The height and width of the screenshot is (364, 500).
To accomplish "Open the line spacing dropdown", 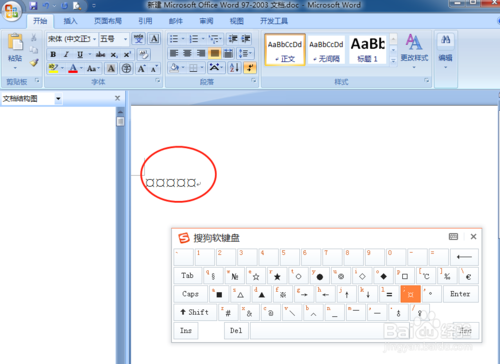I will pyautogui.click(x=245, y=53).
